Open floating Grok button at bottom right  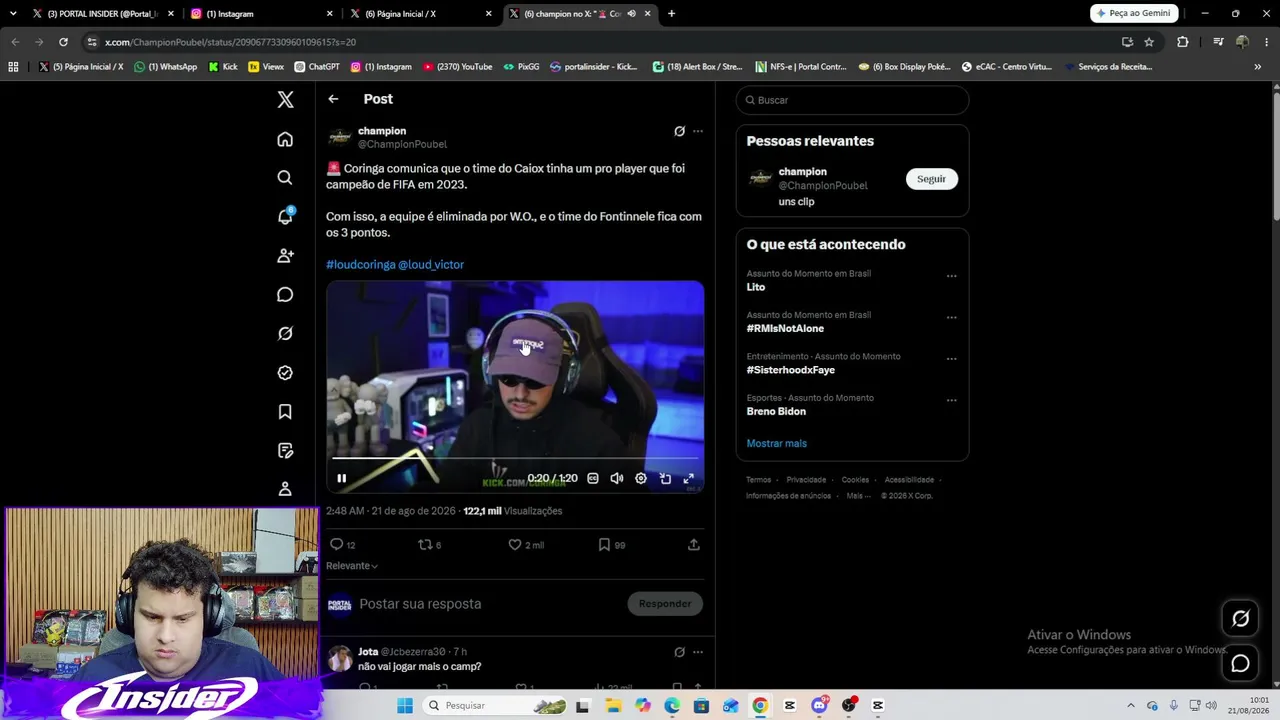[1241, 619]
